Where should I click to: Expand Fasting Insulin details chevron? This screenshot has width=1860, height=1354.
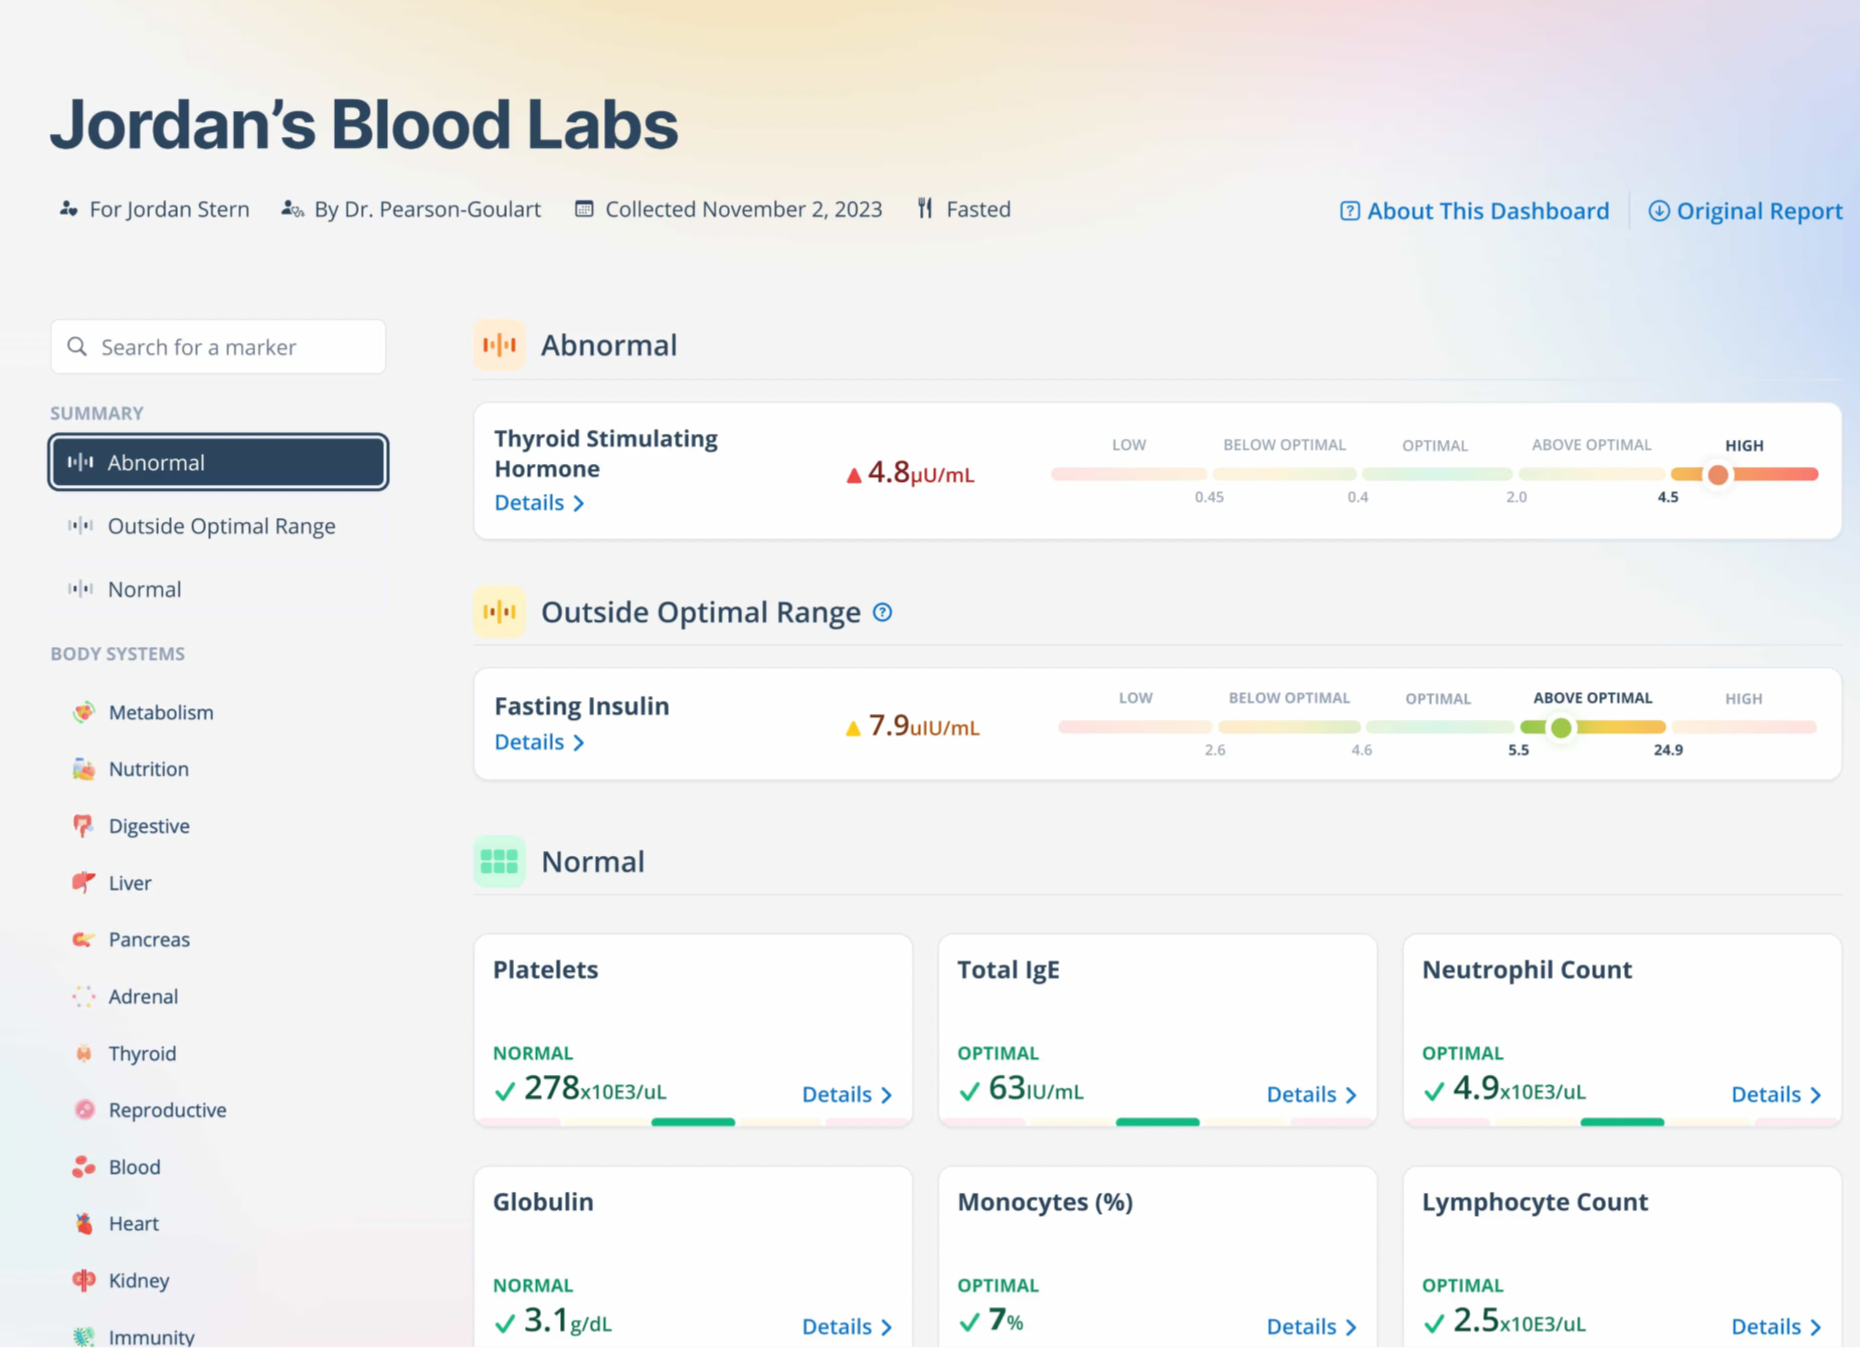[x=578, y=742]
